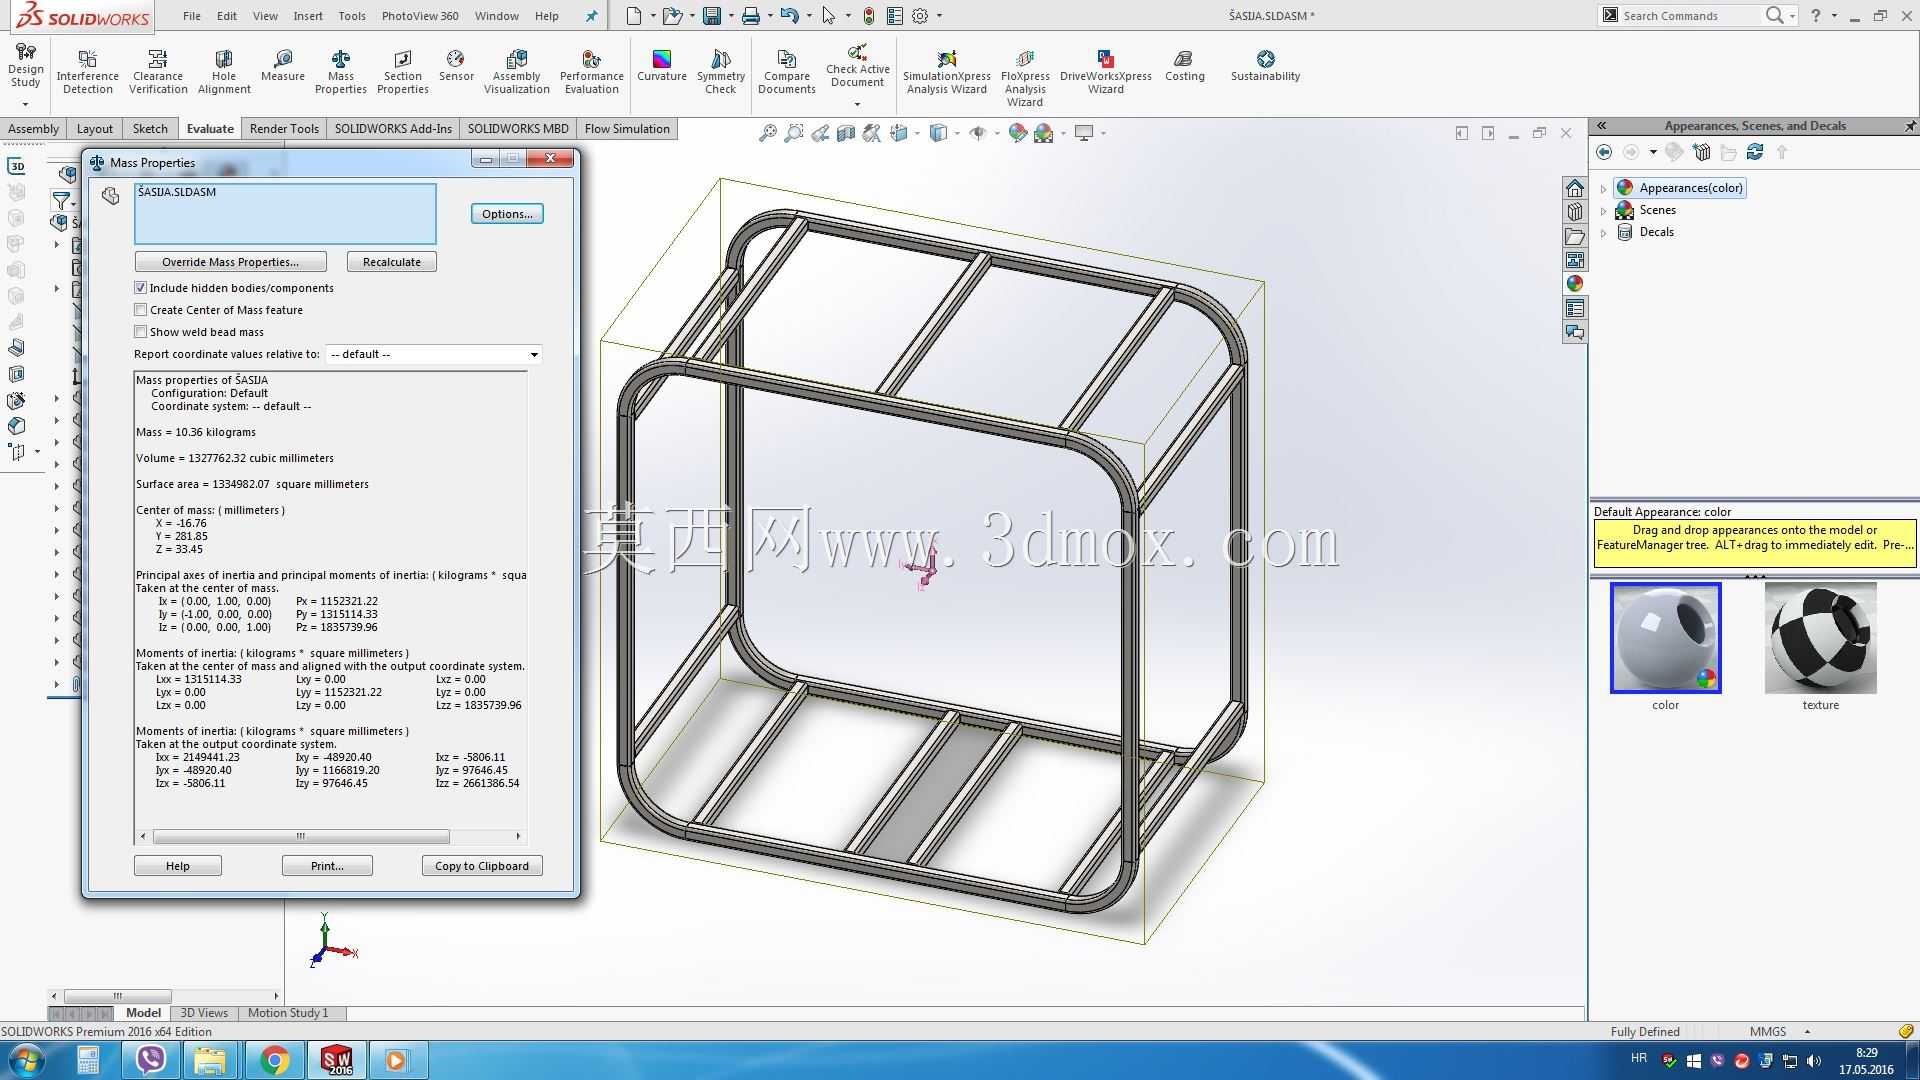Viewport: 1920px width, 1080px height.
Task: Switch to Render Tools tab
Action: tap(284, 129)
